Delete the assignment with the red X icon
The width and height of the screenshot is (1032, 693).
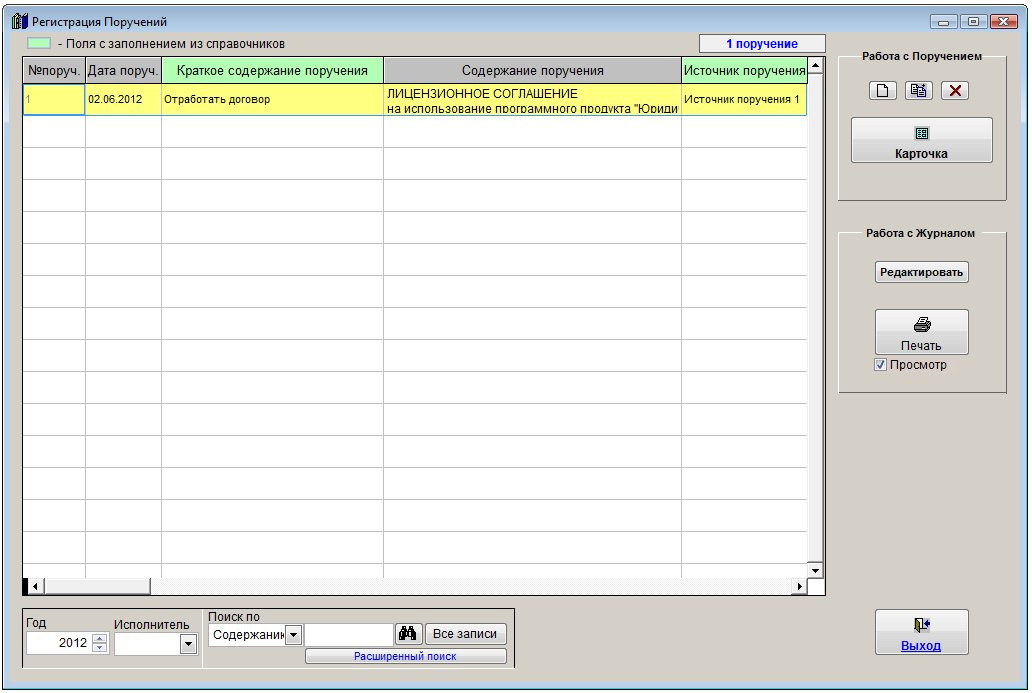[x=954, y=90]
